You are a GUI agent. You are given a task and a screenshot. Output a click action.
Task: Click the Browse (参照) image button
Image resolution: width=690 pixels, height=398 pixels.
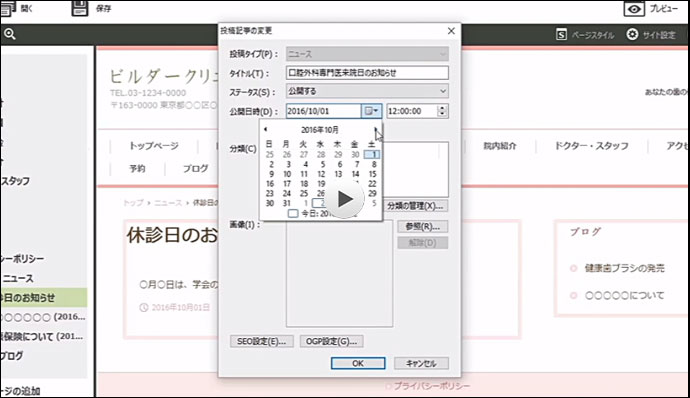pos(422,226)
